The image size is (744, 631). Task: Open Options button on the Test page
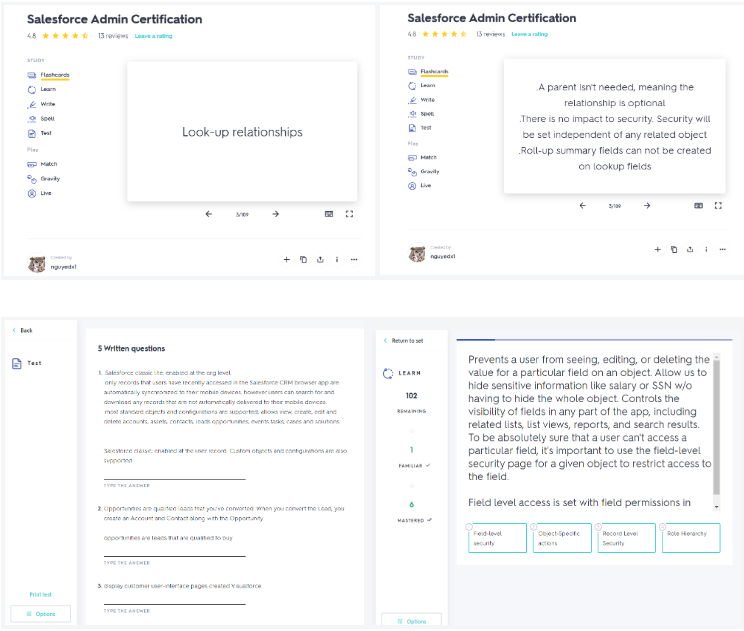[x=41, y=614]
